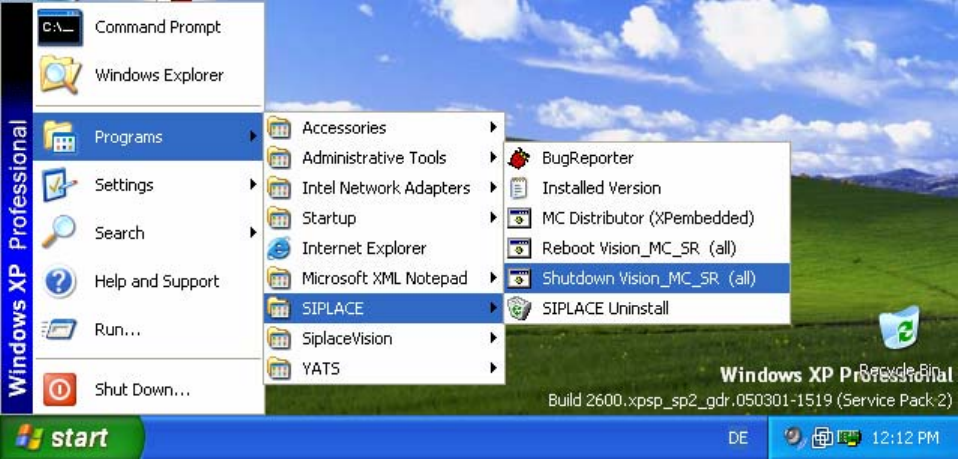
Task: Click the green start button
Action: point(72,438)
